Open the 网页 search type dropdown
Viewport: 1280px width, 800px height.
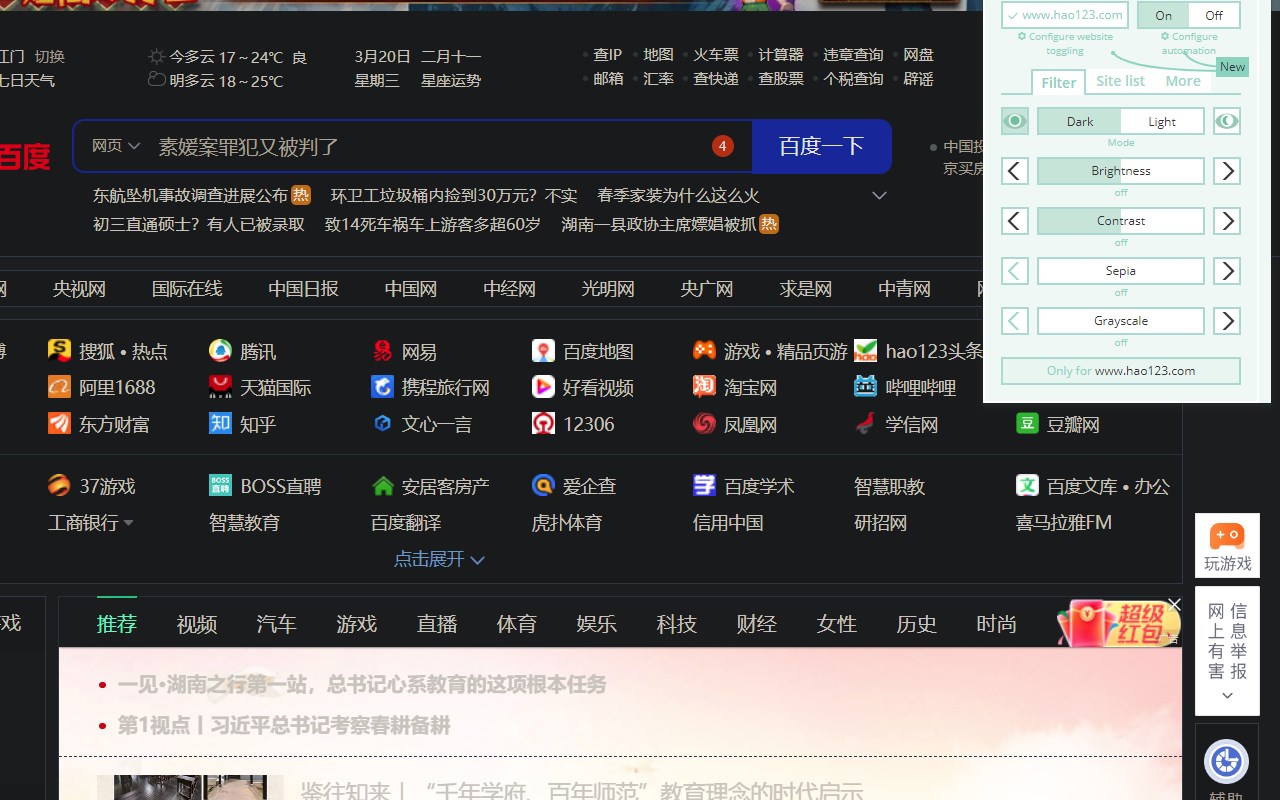(x=116, y=146)
